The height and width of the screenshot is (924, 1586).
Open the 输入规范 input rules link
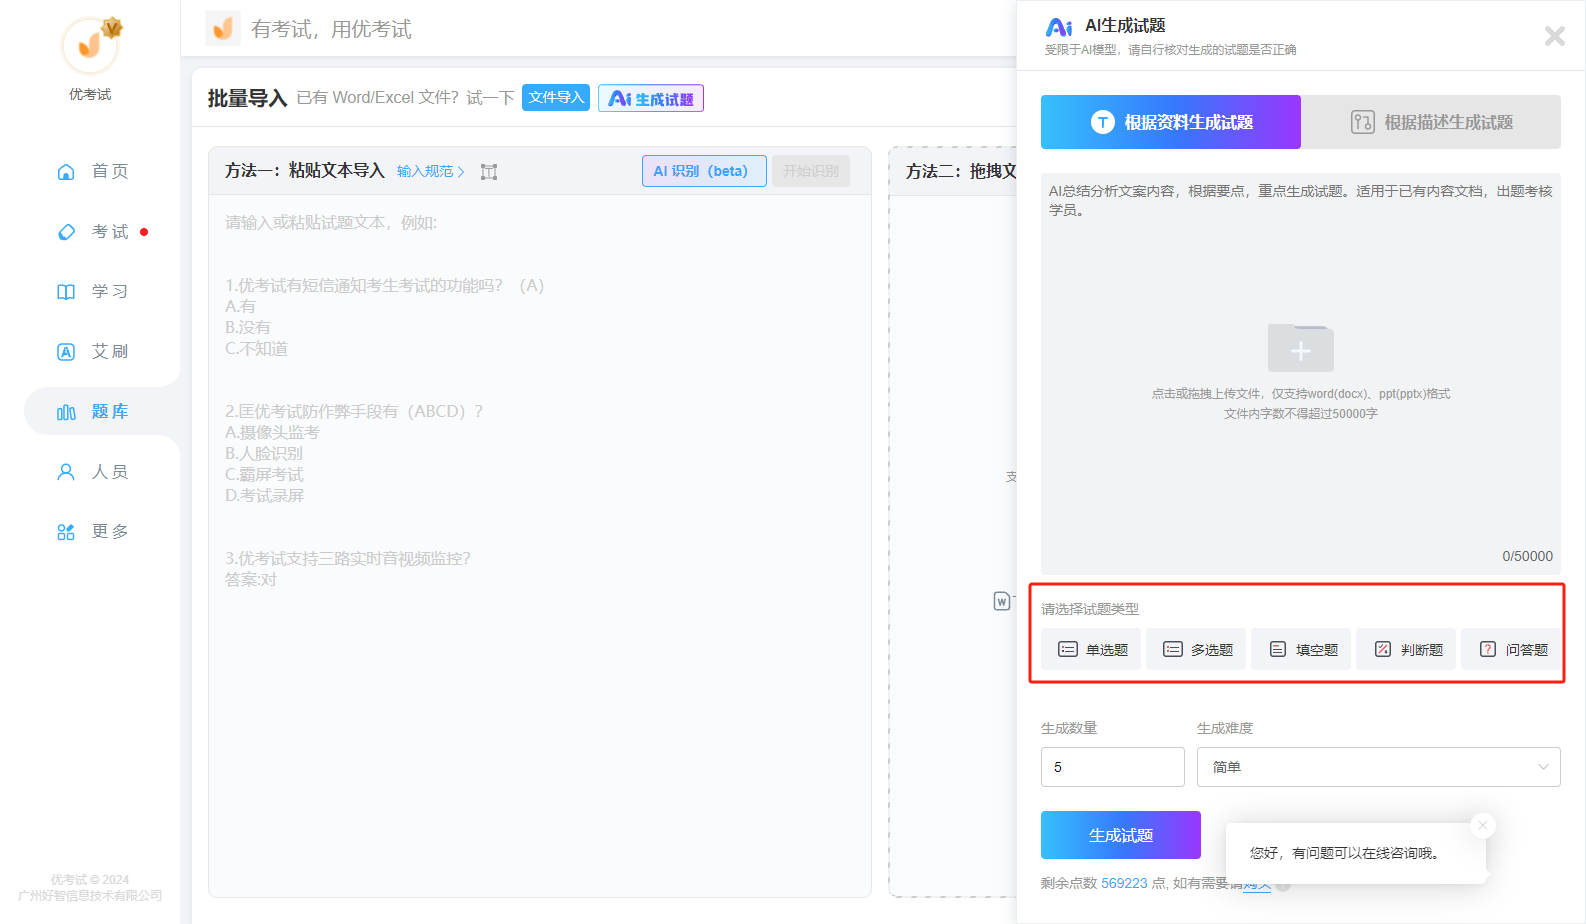[430, 171]
